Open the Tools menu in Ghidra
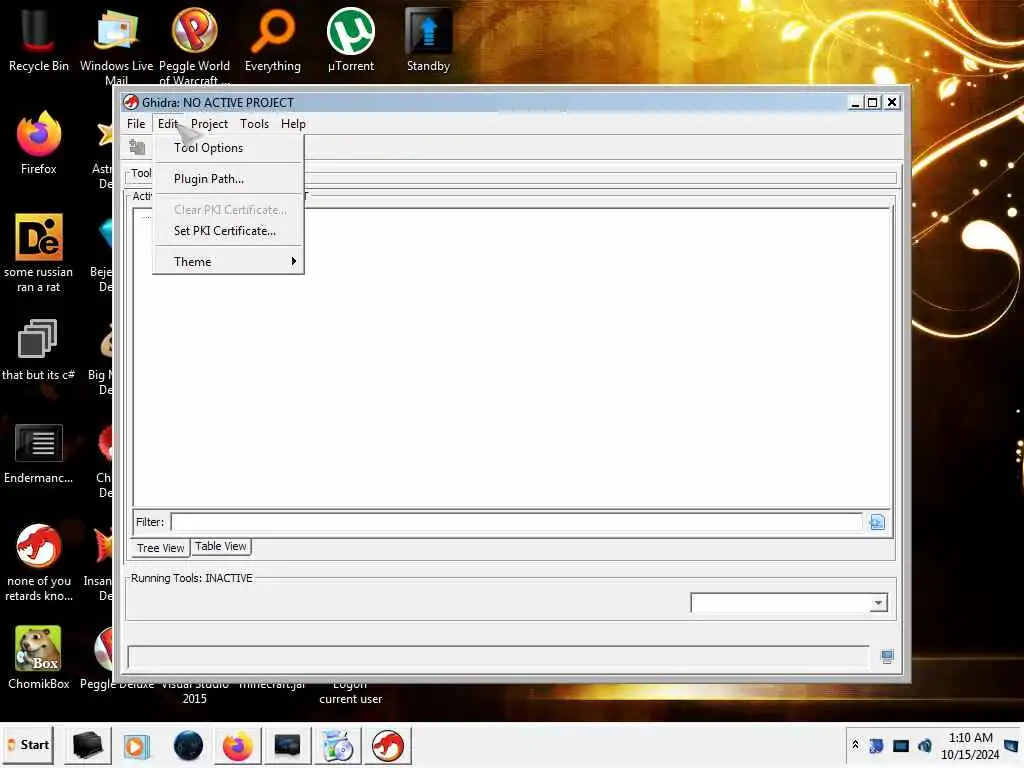 point(254,123)
